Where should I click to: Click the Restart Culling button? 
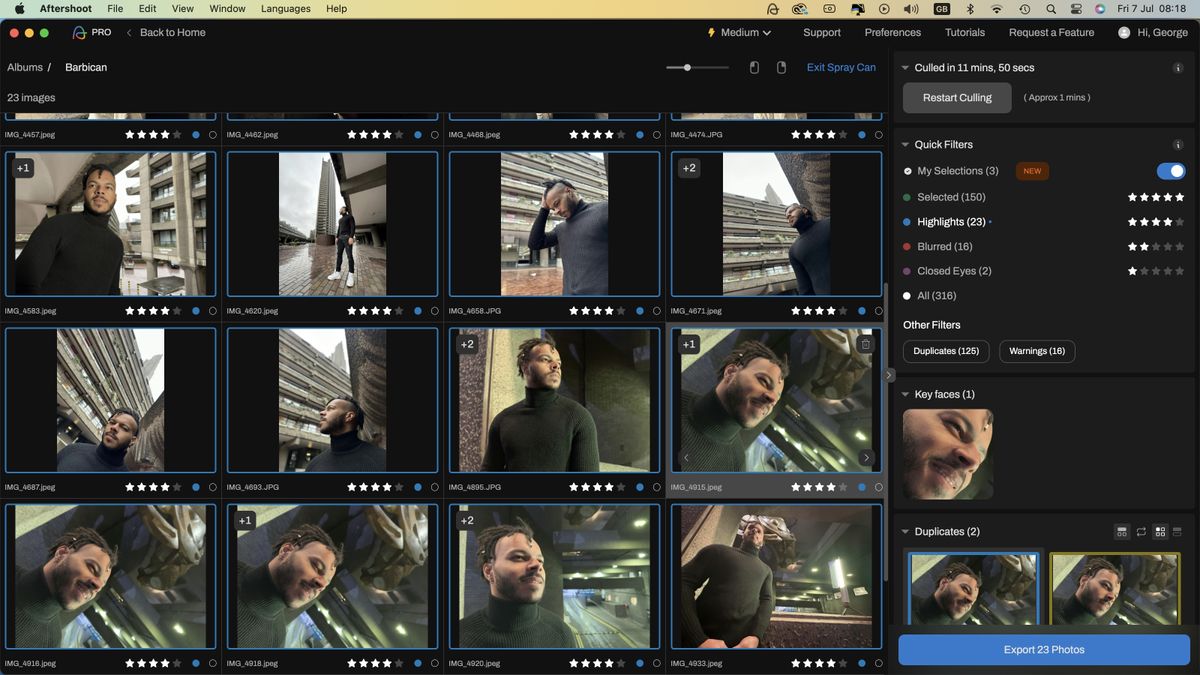pos(957,98)
